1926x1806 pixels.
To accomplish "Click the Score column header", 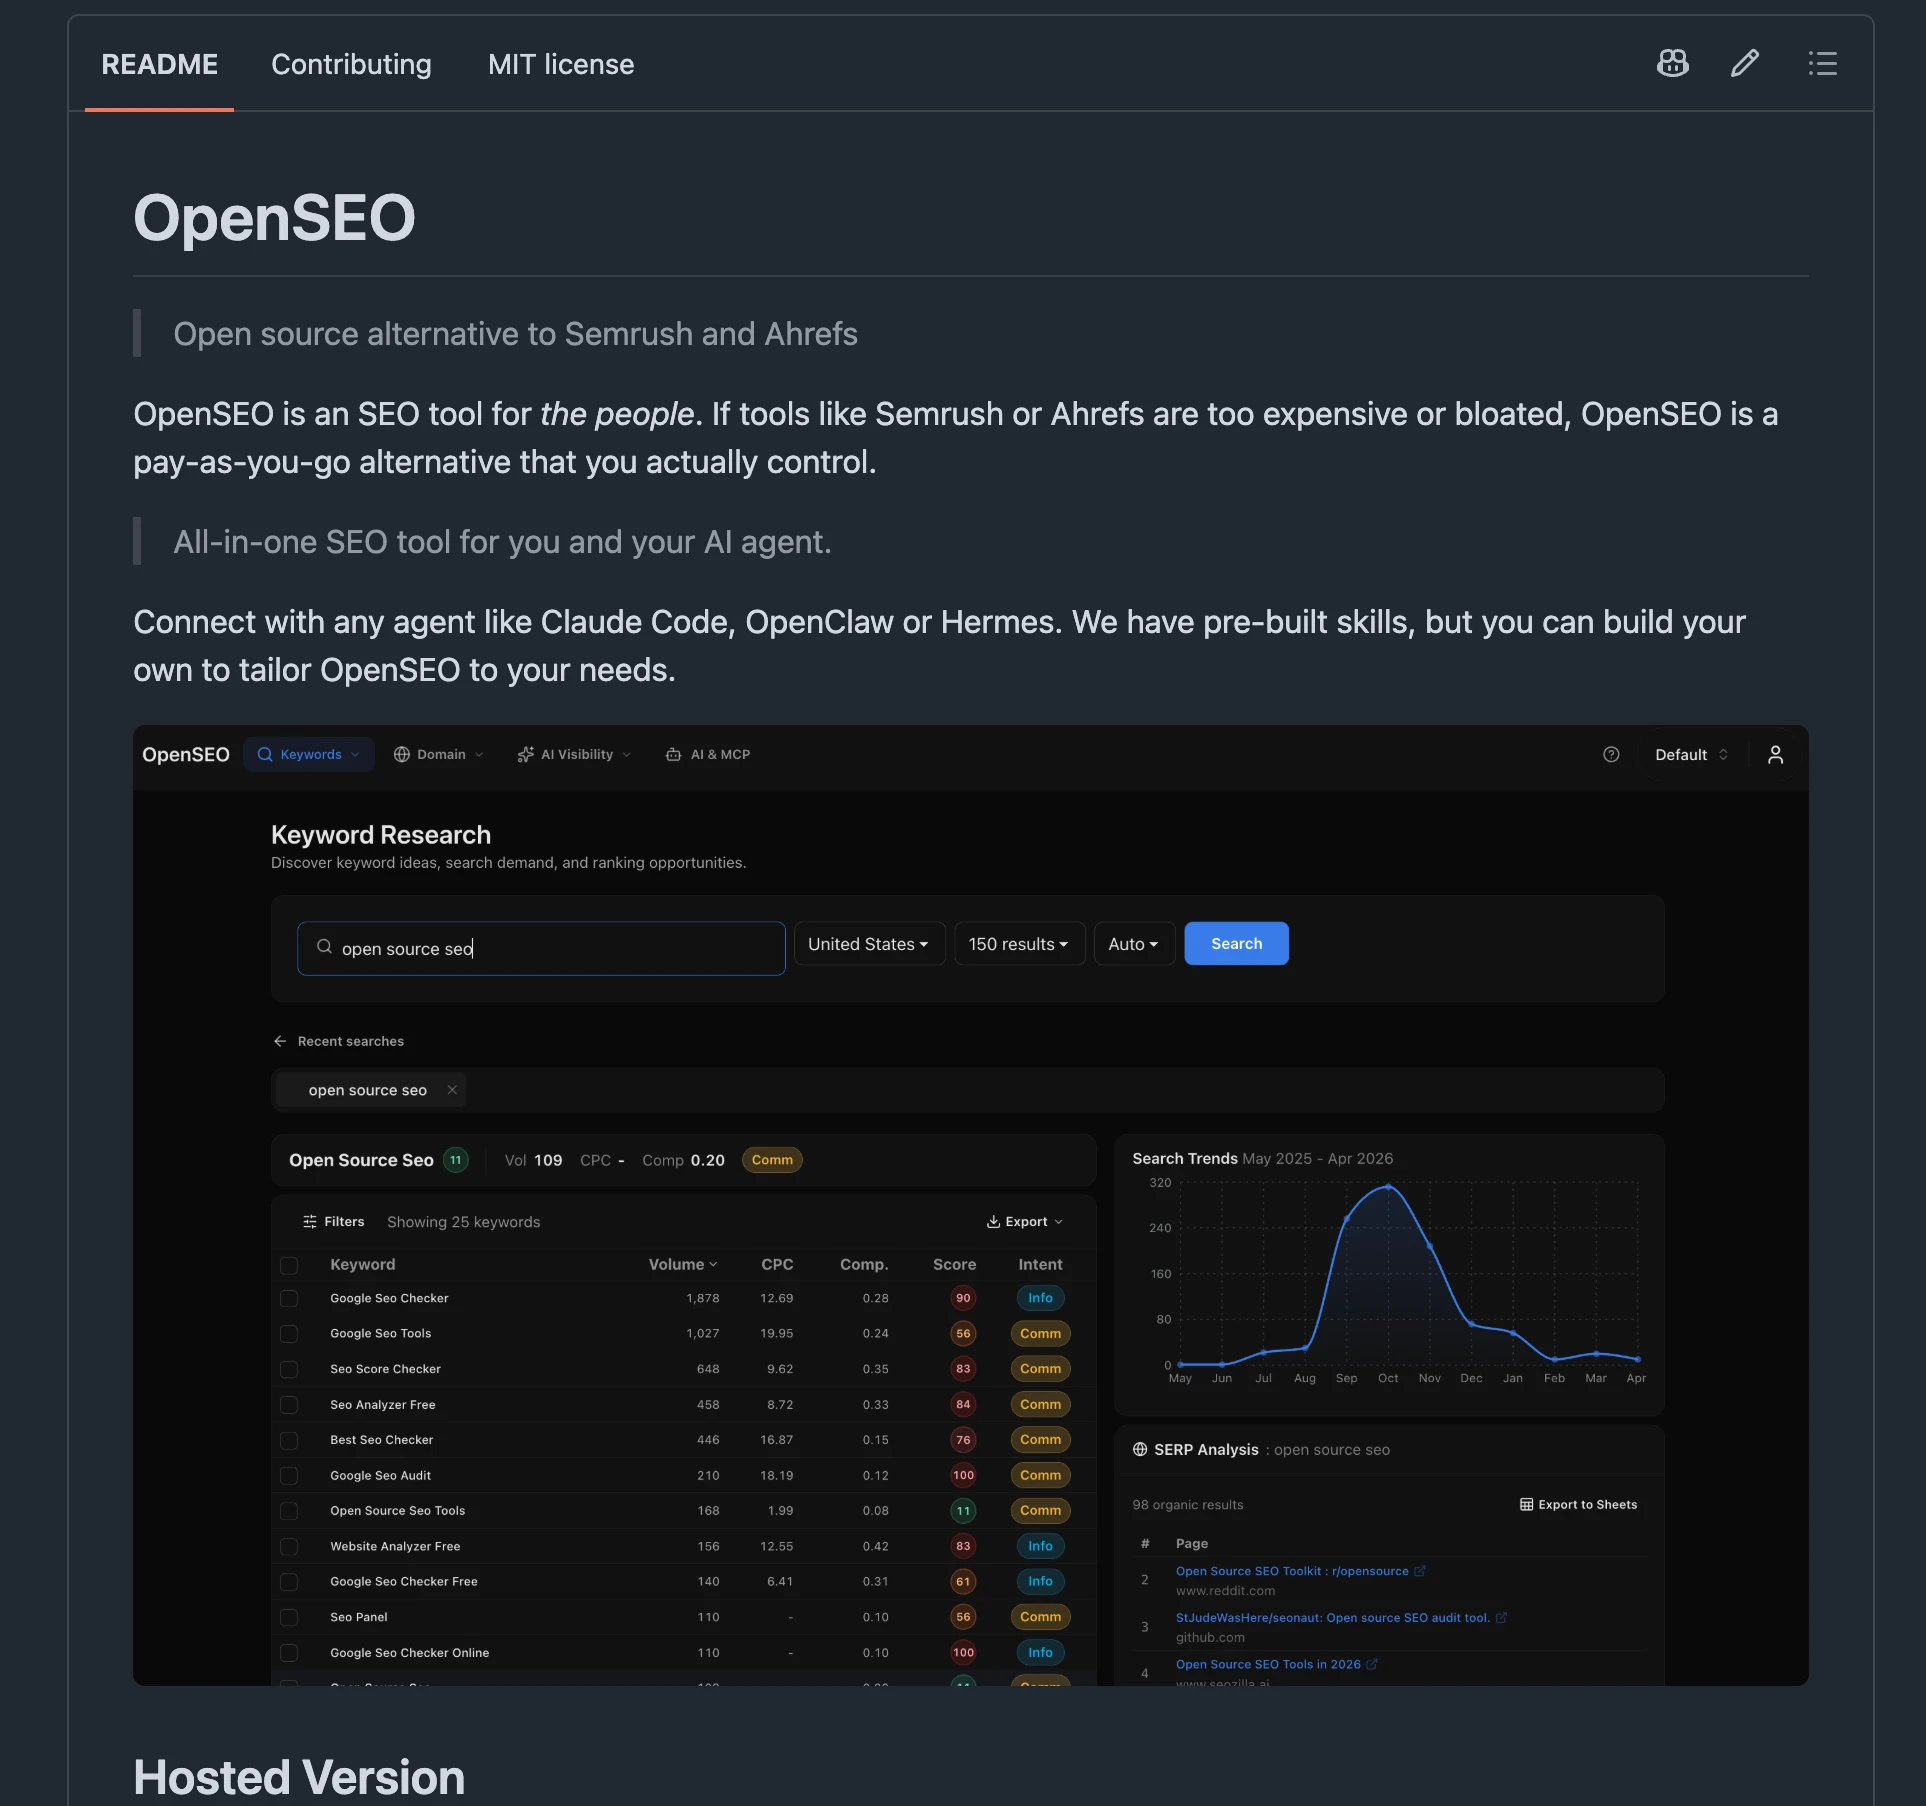I will pyautogui.click(x=954, y=1265).
